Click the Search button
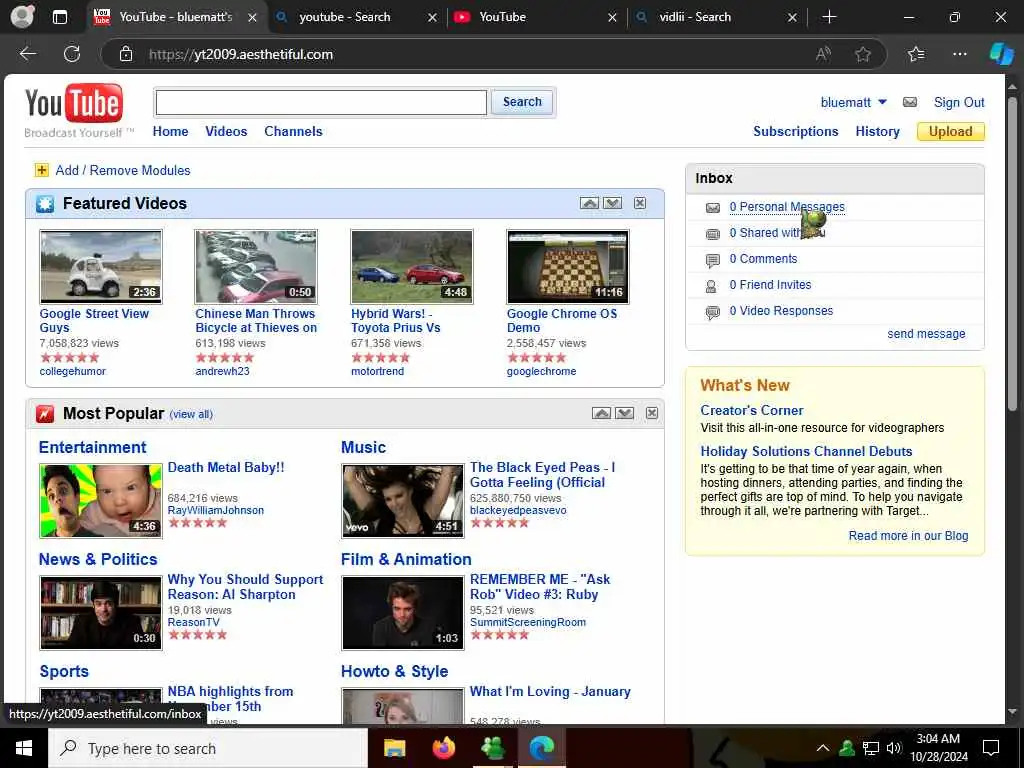Image resolution: width=1024 pixels, height=768 pixels. (x=522, y=102)
